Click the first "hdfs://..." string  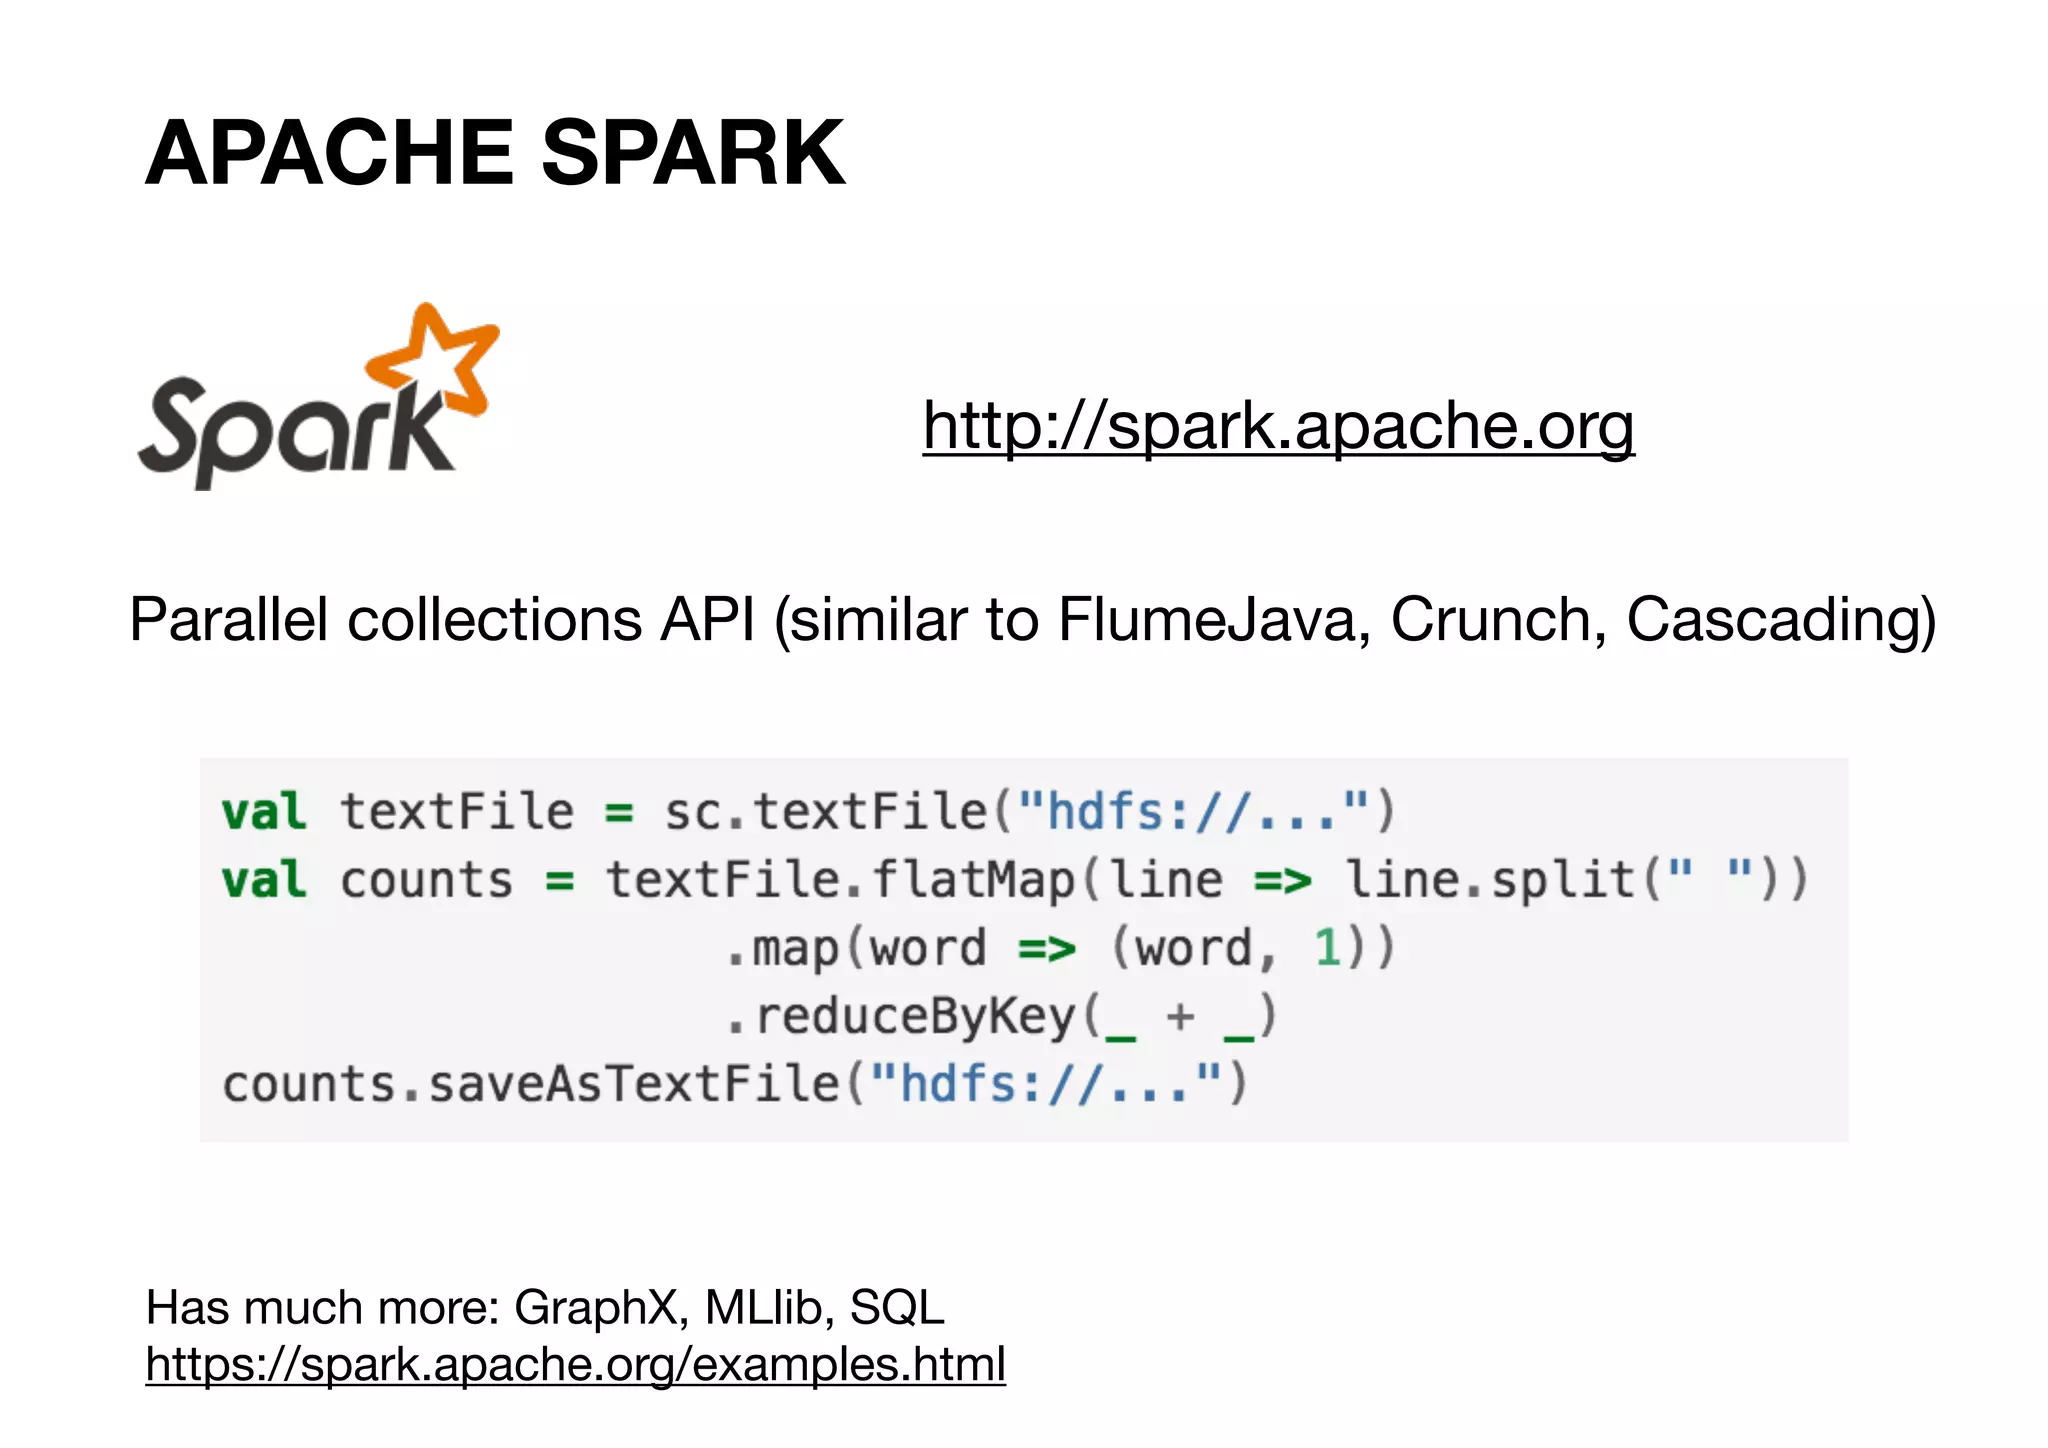point(1192,811)
